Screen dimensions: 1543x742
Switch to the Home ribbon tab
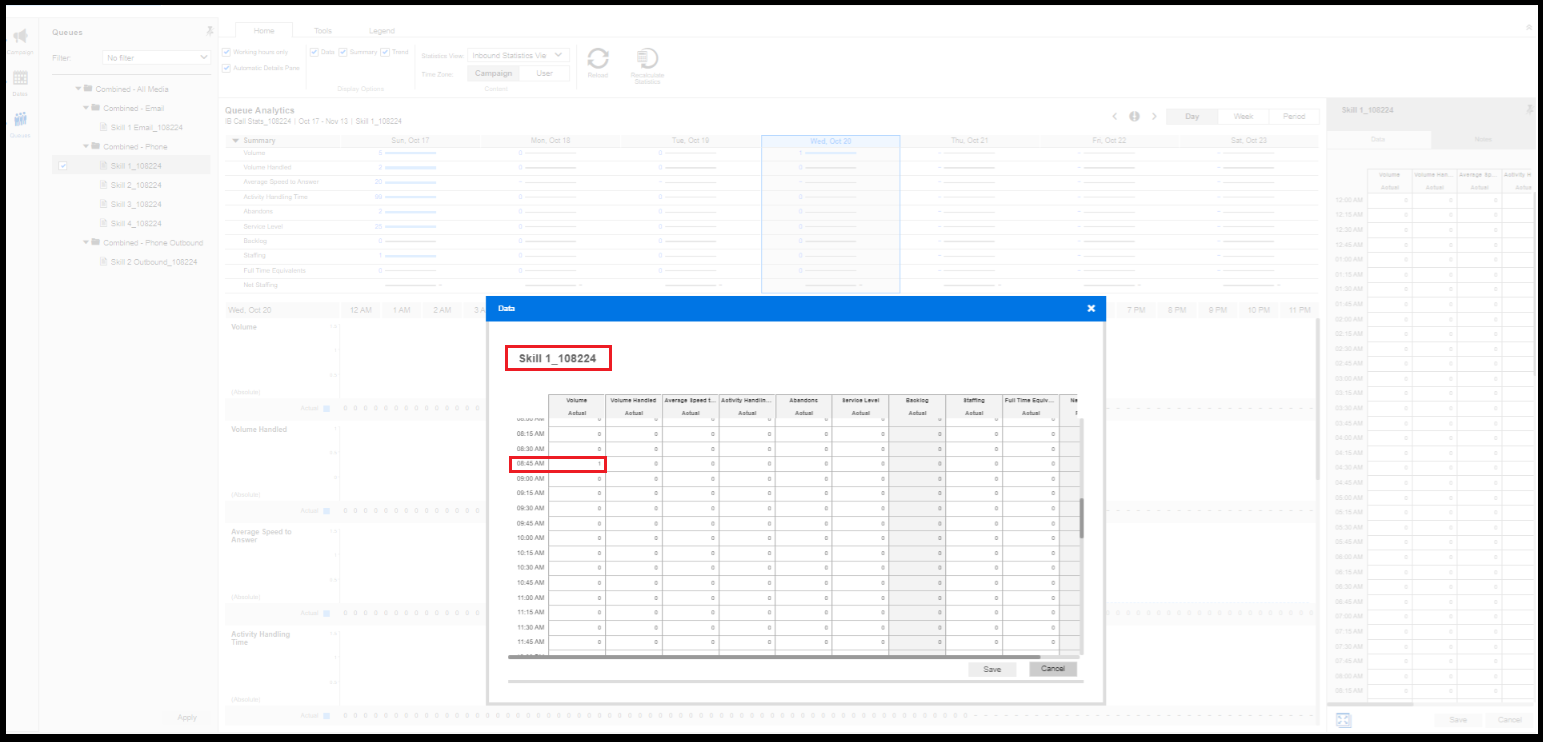[264, 31]
